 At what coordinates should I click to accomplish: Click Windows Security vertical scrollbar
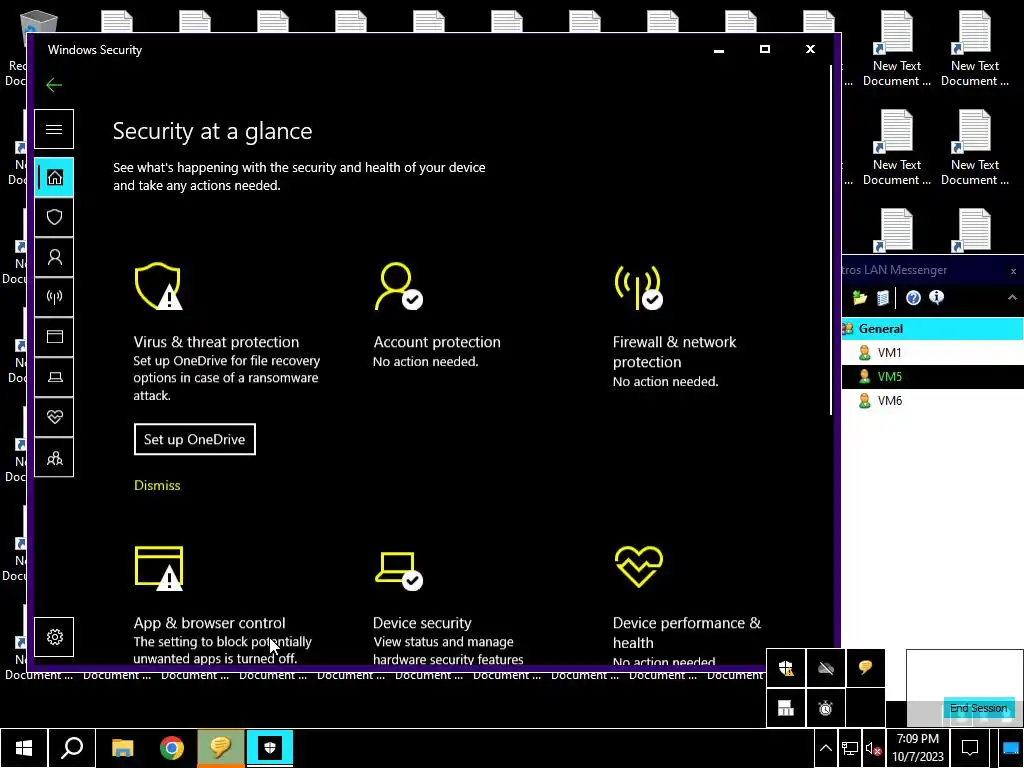831,238
